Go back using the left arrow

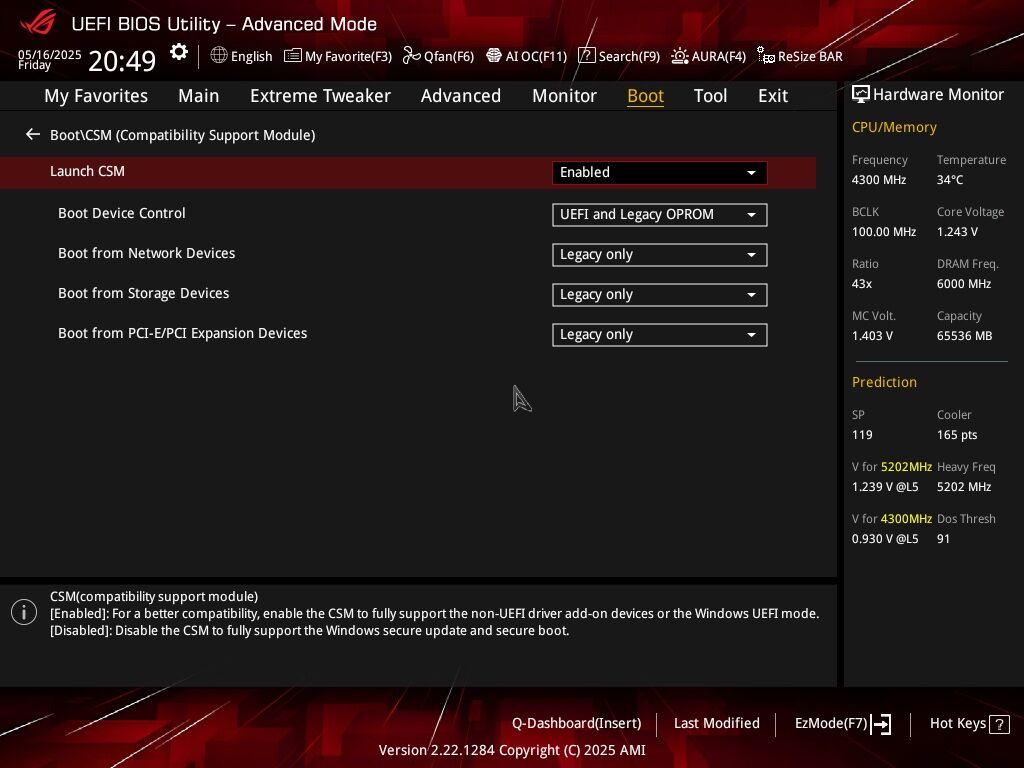(33, 135)
